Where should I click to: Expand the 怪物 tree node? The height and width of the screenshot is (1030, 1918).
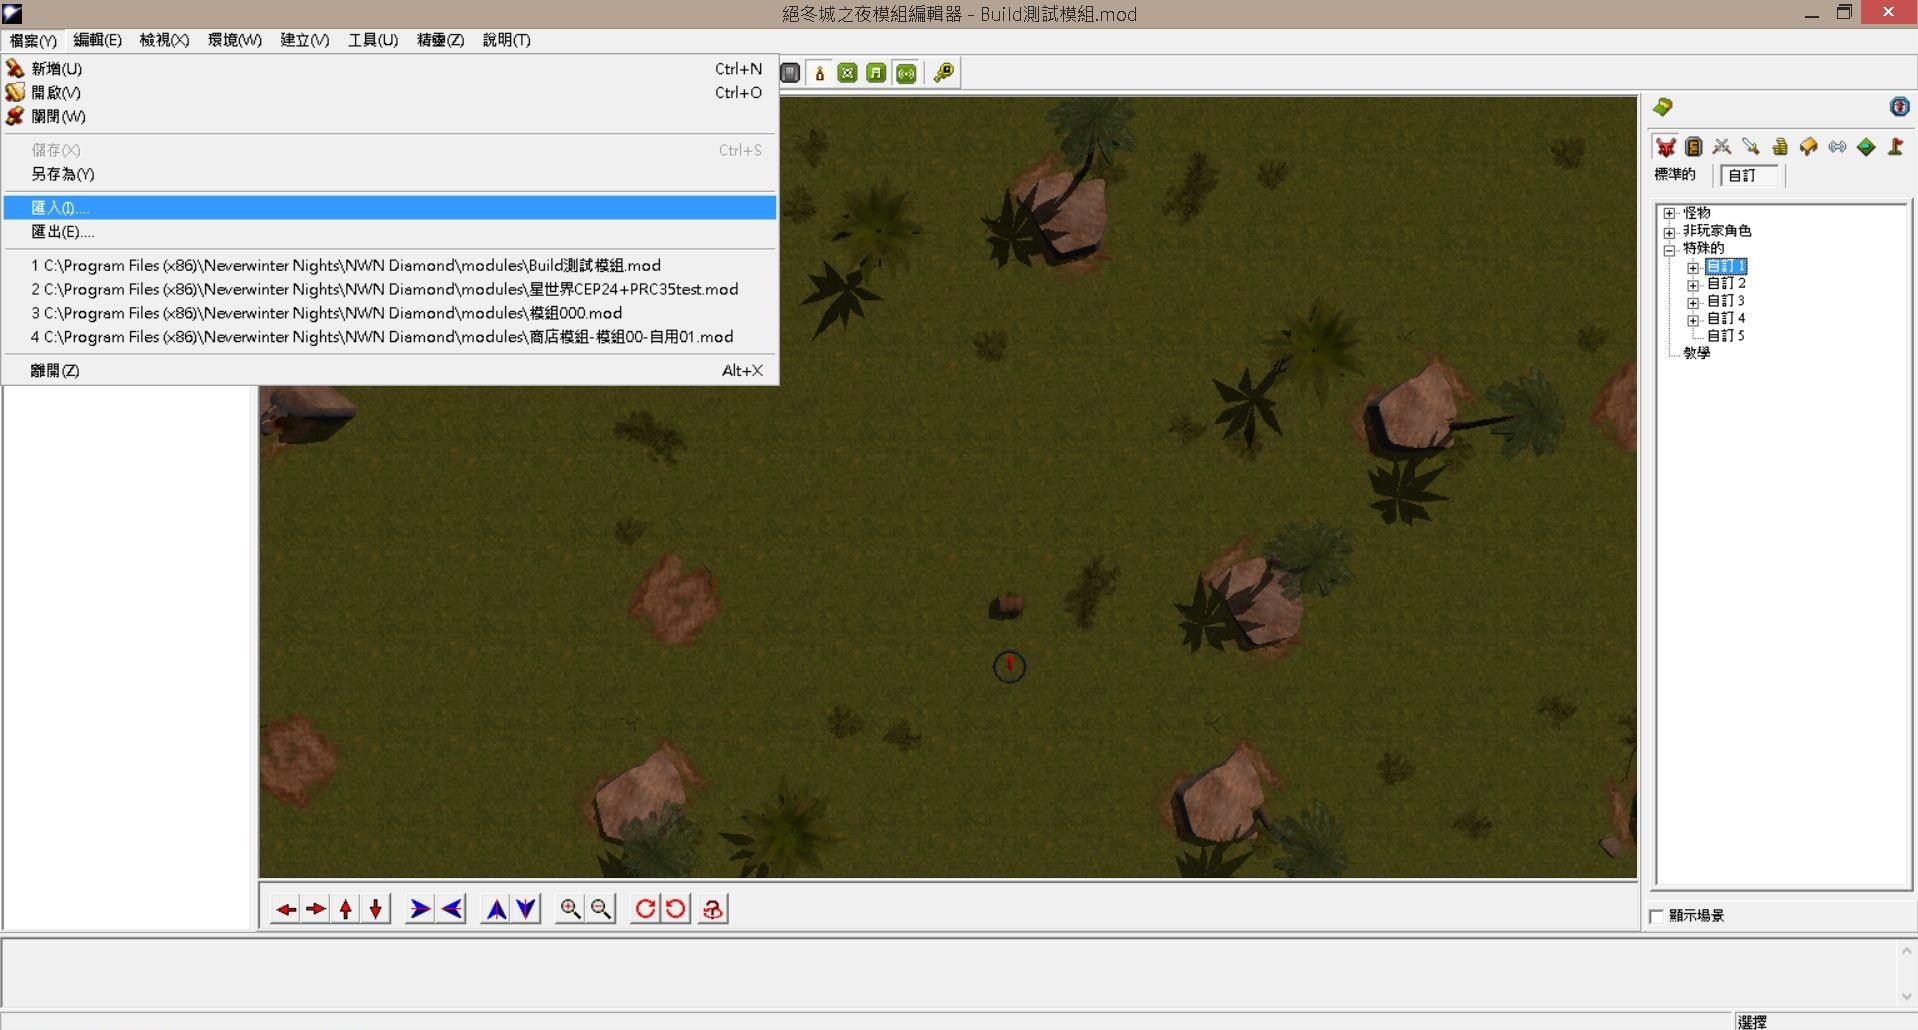[1669, 213]
